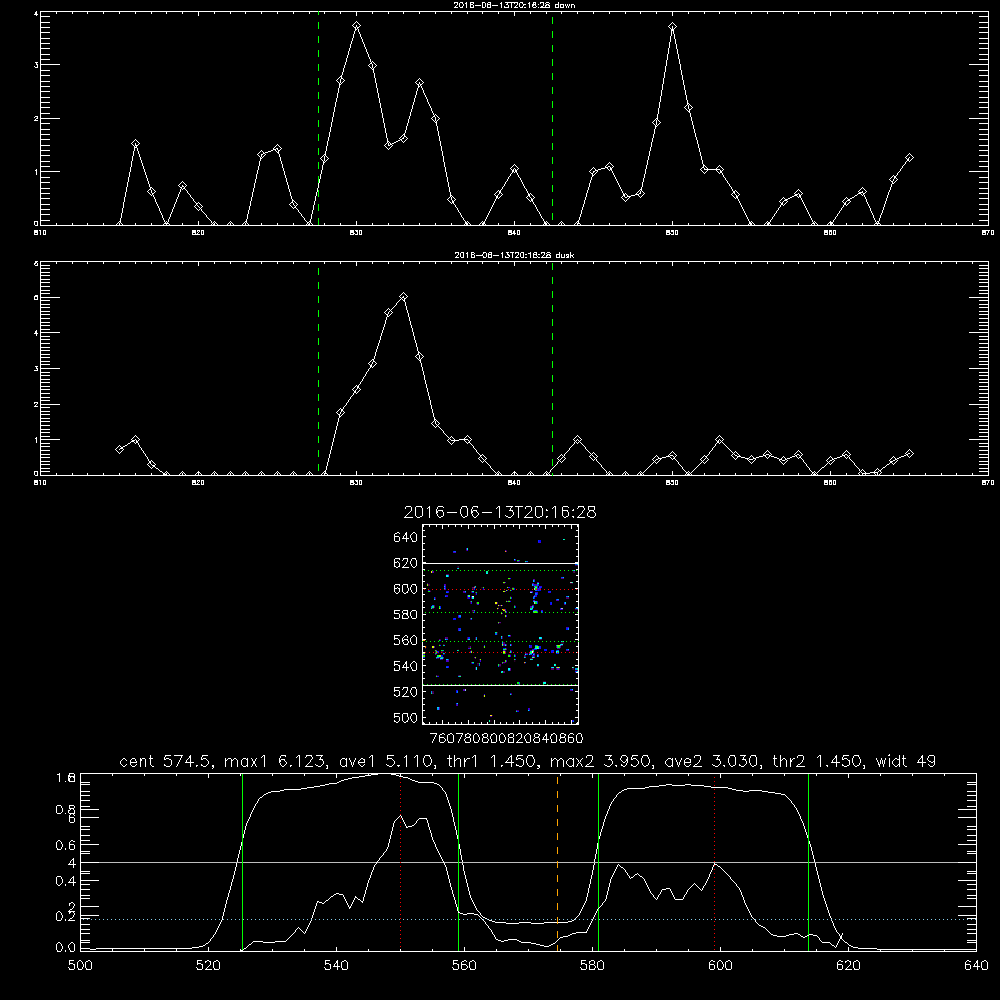Click the color detector image thumbnail
Viewport: 1000px width, 1000px height.
501,624
